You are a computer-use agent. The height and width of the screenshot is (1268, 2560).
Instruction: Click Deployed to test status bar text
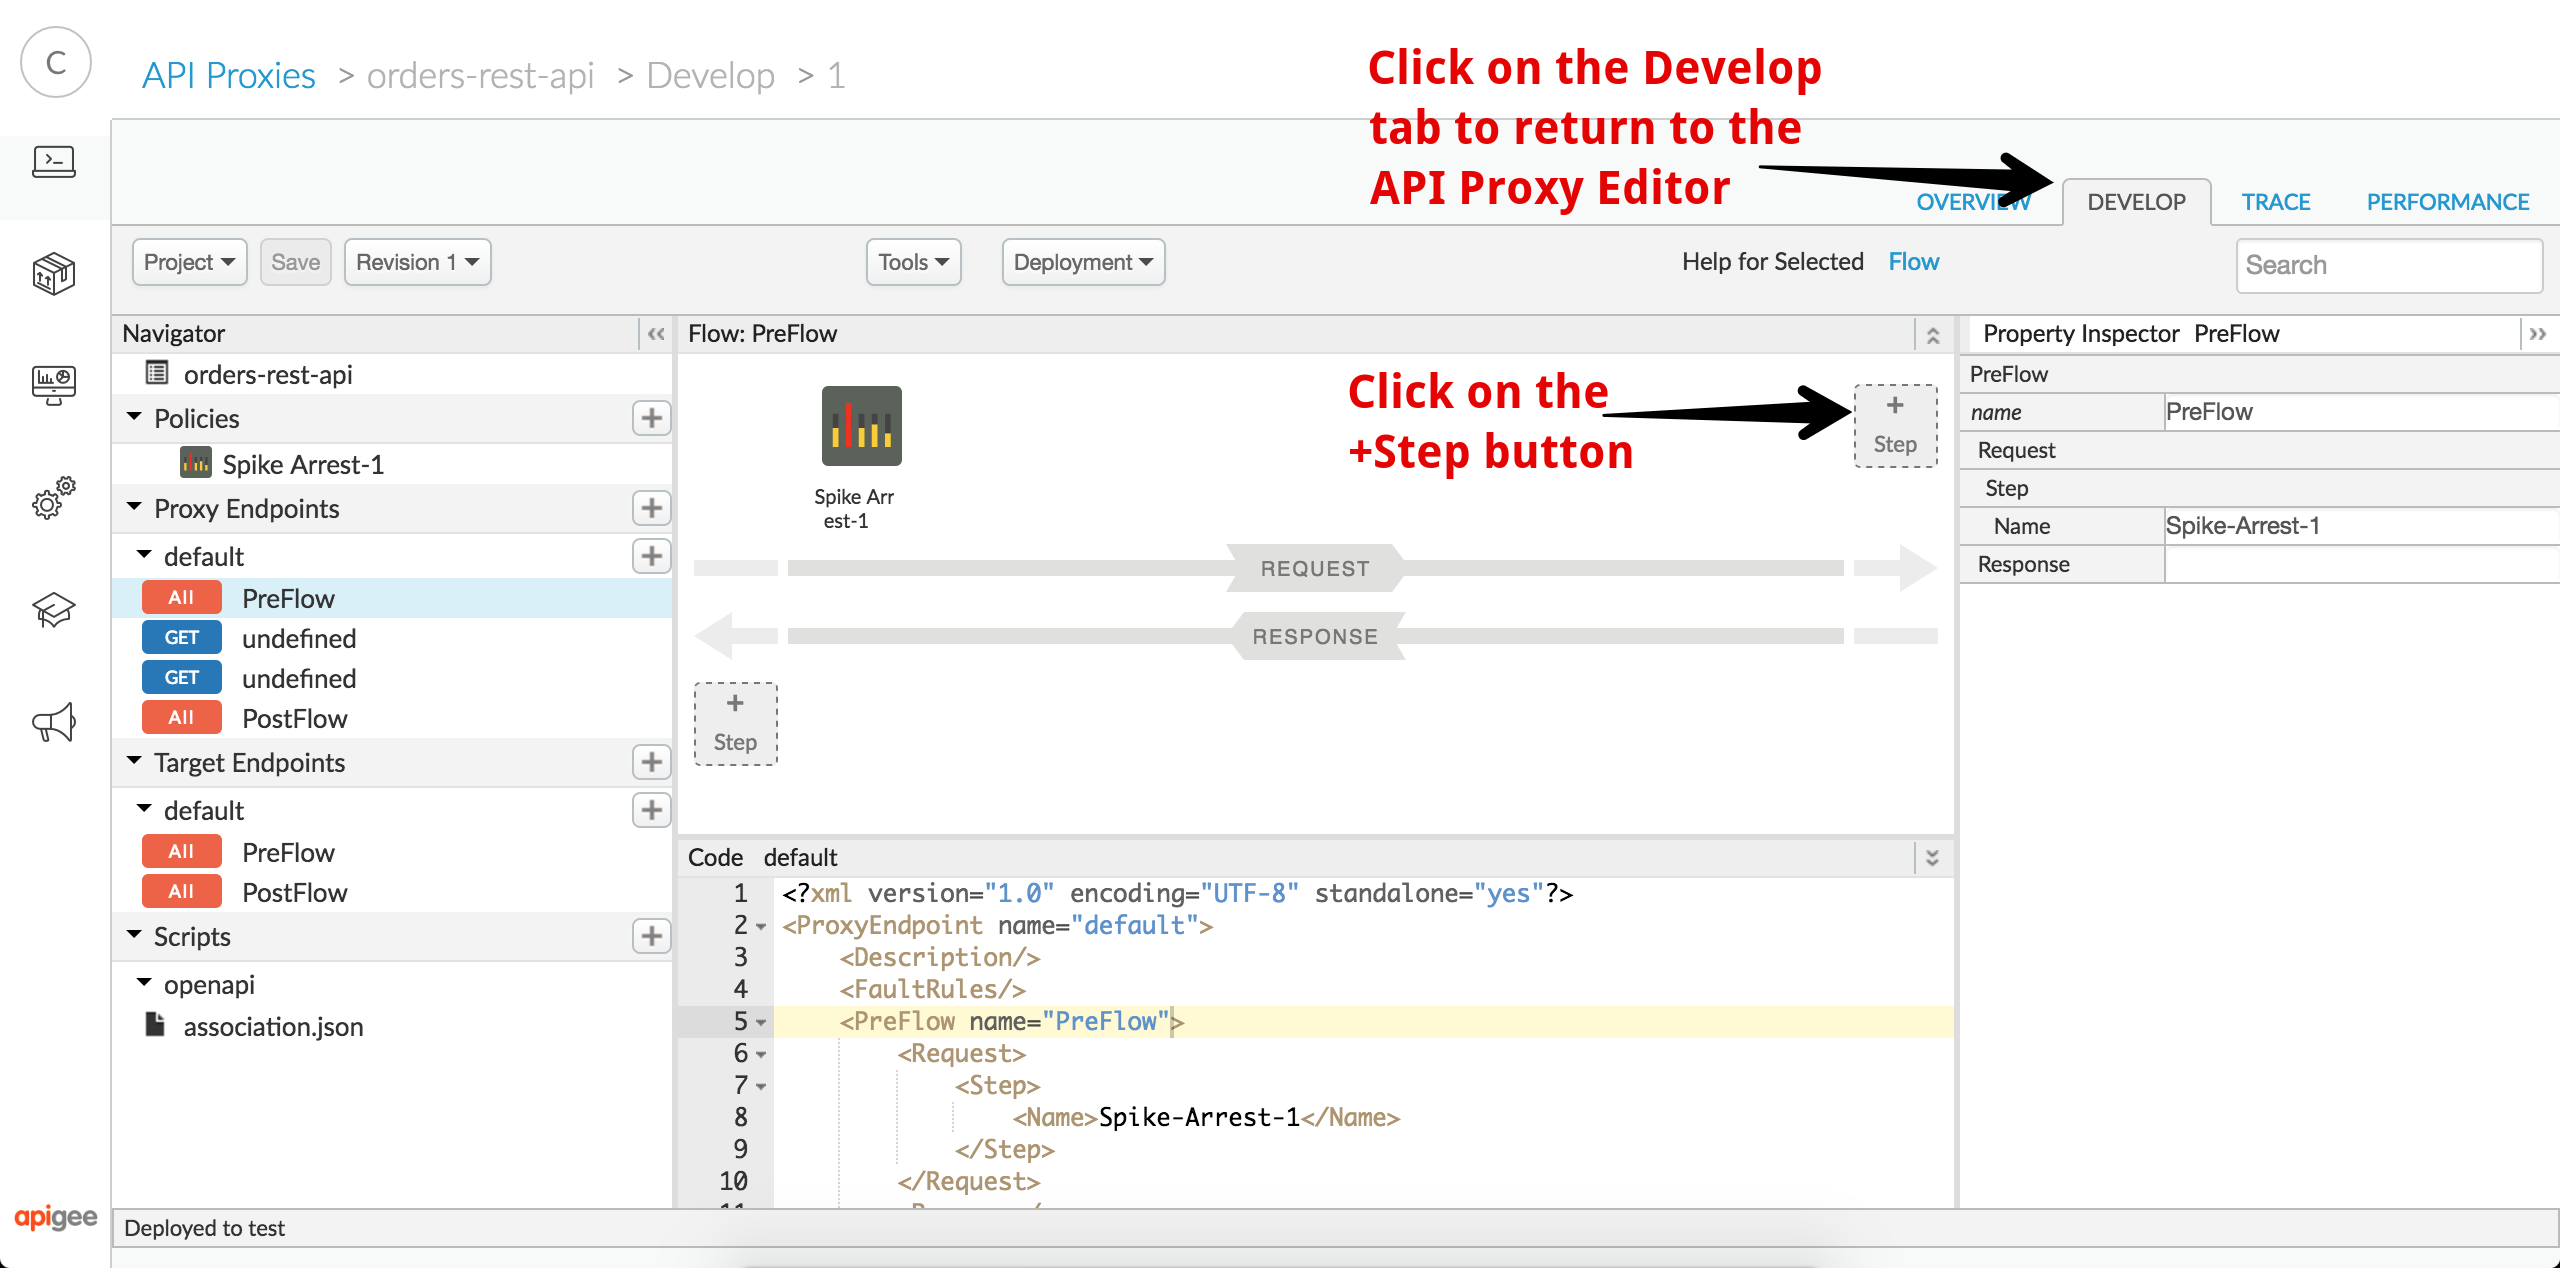click(204, 1228)
